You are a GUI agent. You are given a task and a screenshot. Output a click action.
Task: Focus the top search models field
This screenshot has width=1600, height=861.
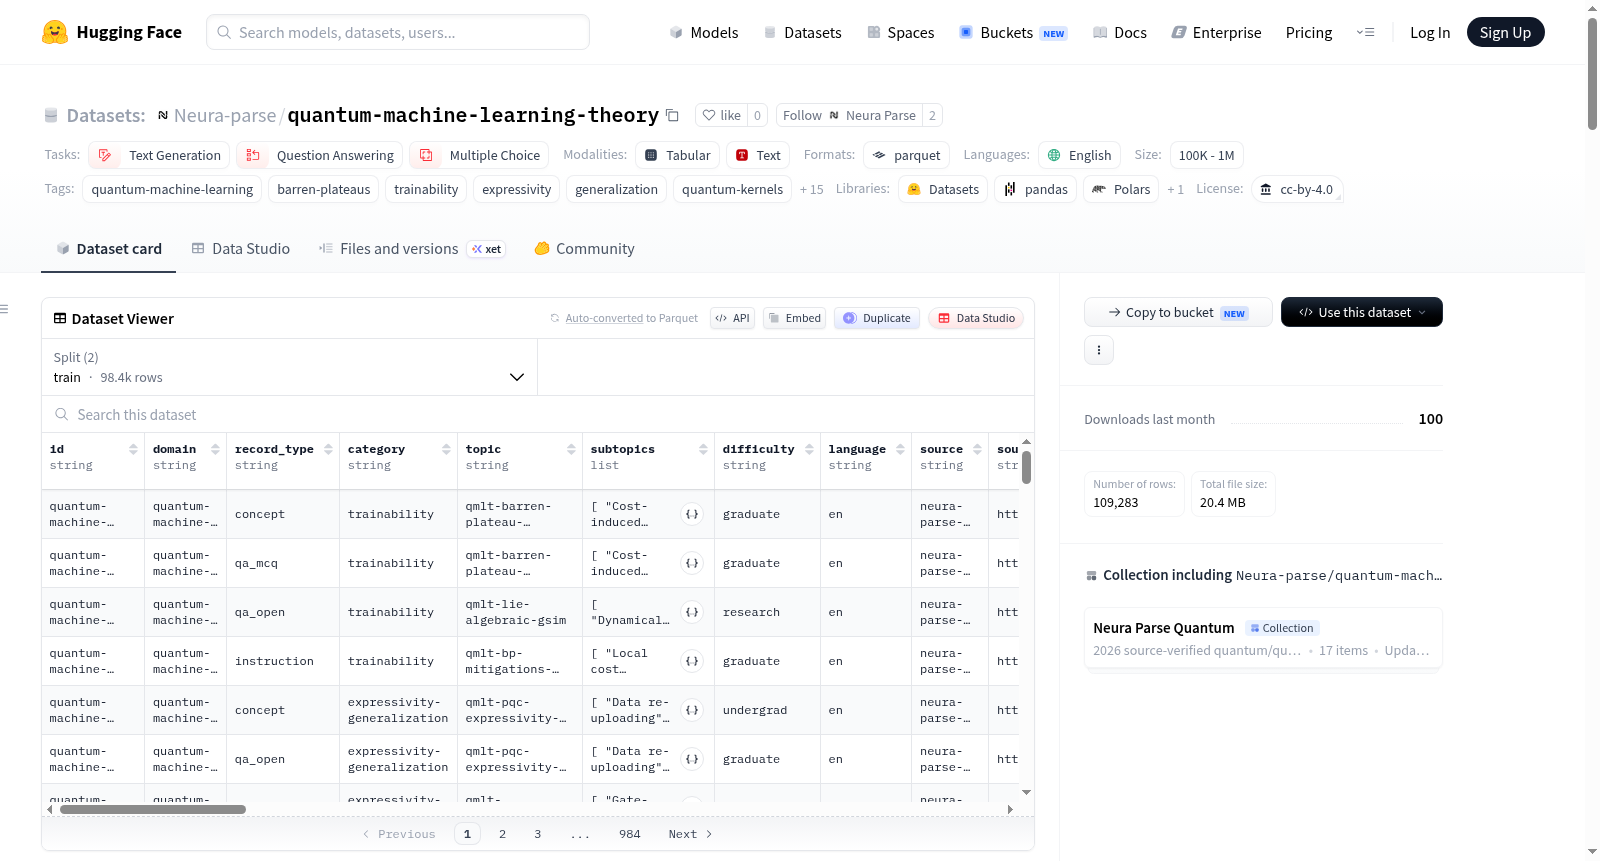[398, 32]
